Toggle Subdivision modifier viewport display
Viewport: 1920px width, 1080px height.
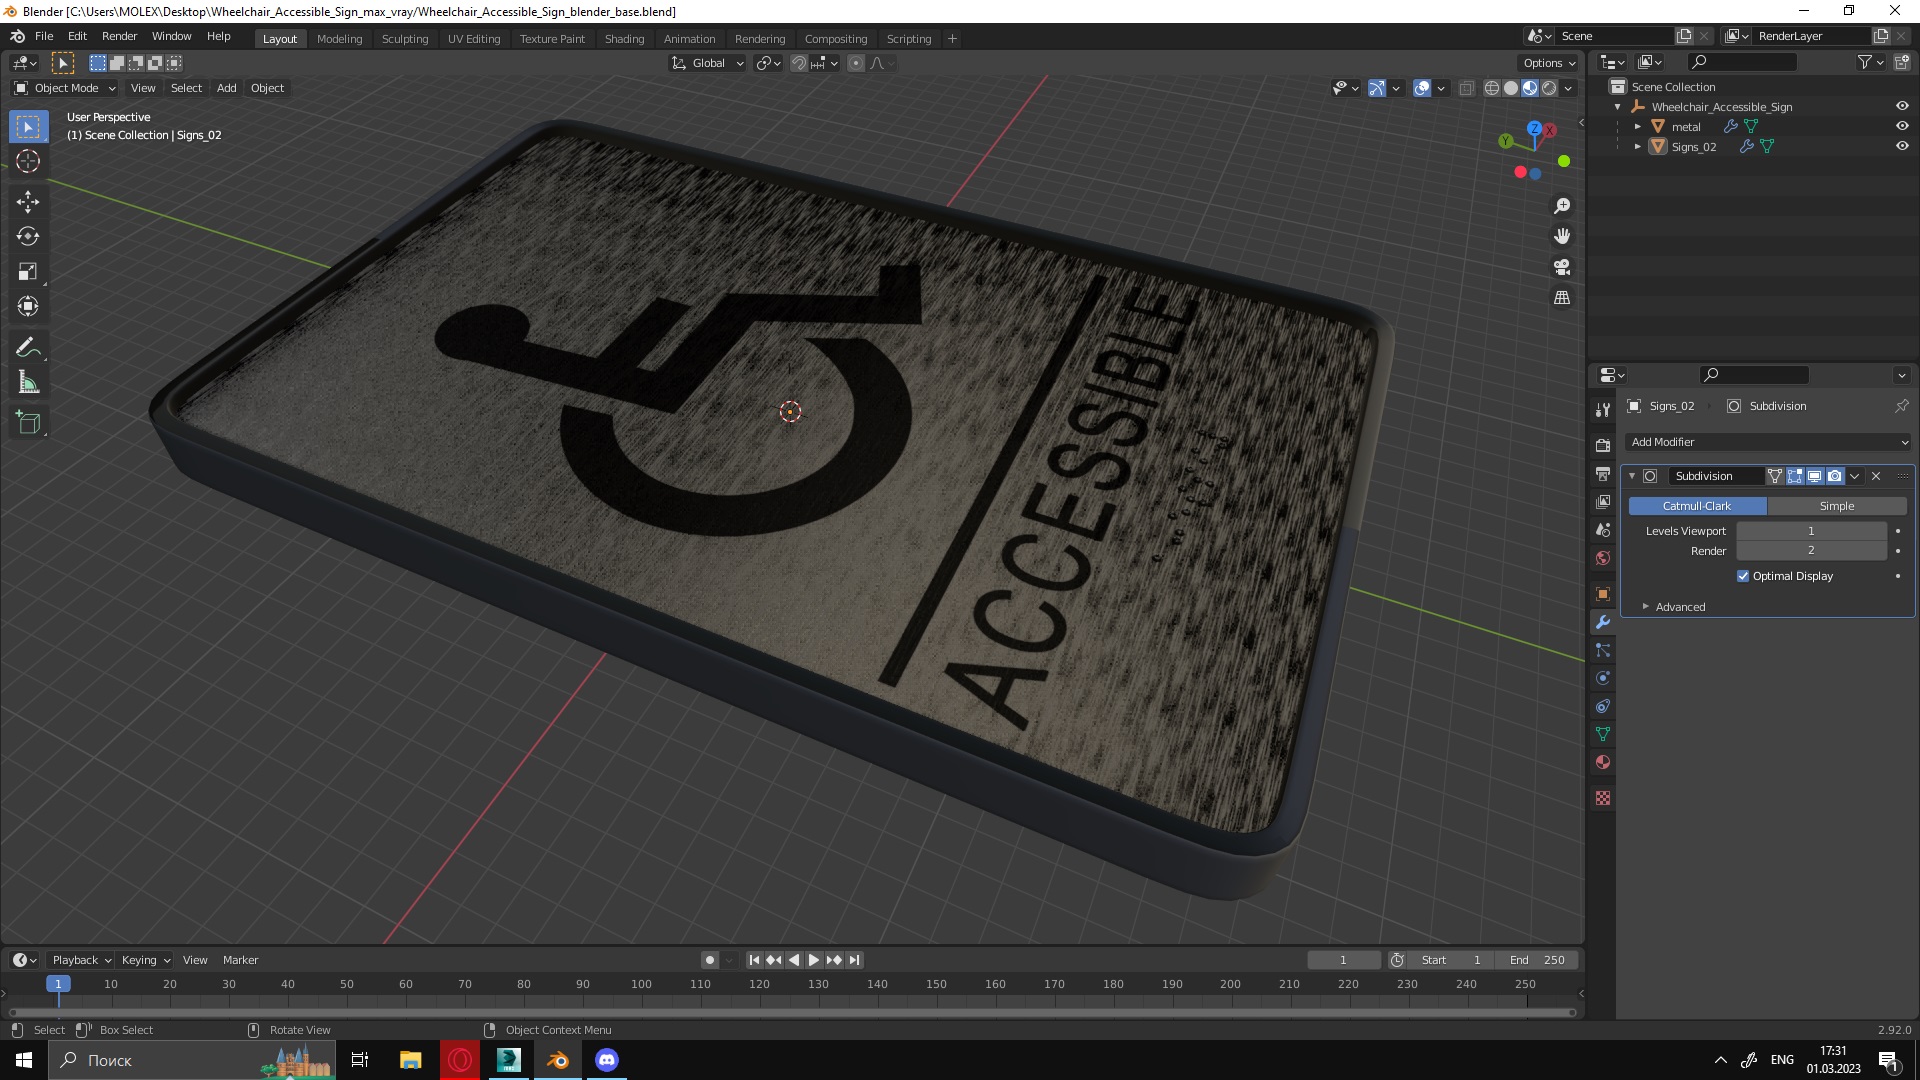coord(1814,476)
